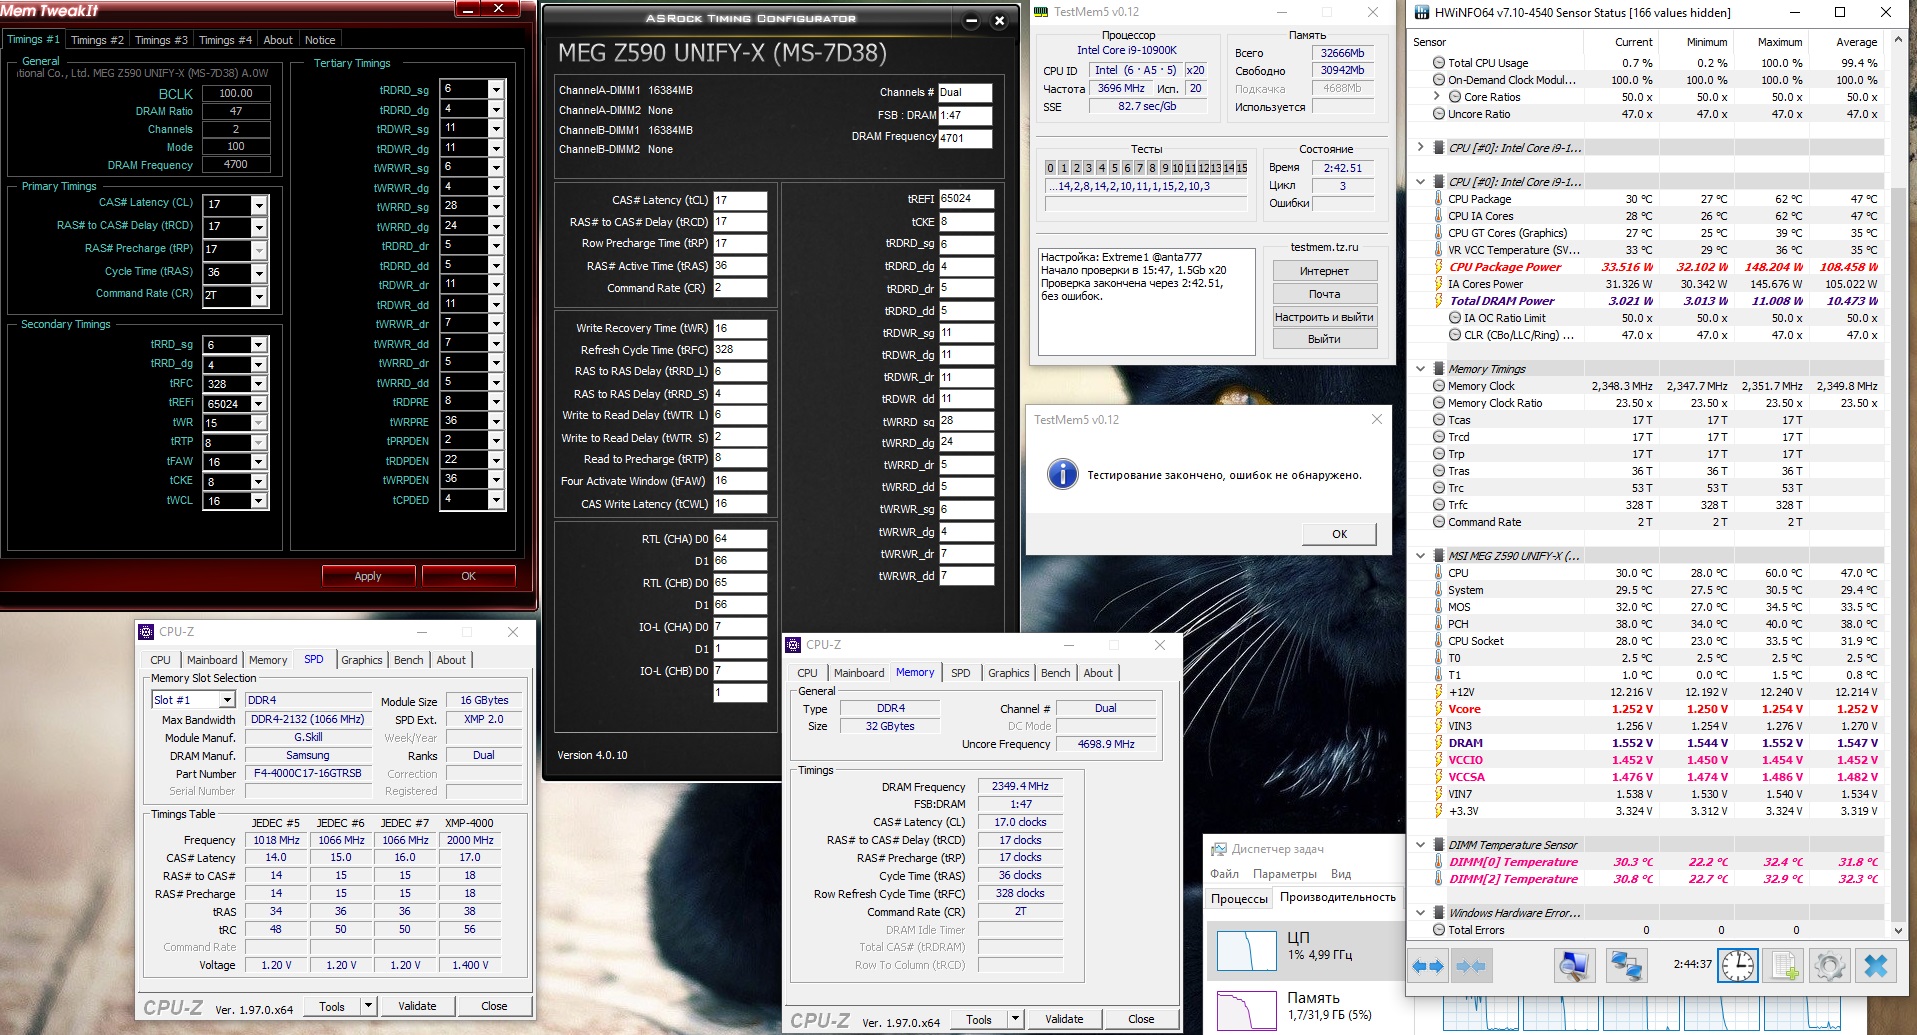The height and width of the screenshot is (1035, 1917).
Task: Reset HWiNFO clock timer icon
Action: pos(1738,966)
